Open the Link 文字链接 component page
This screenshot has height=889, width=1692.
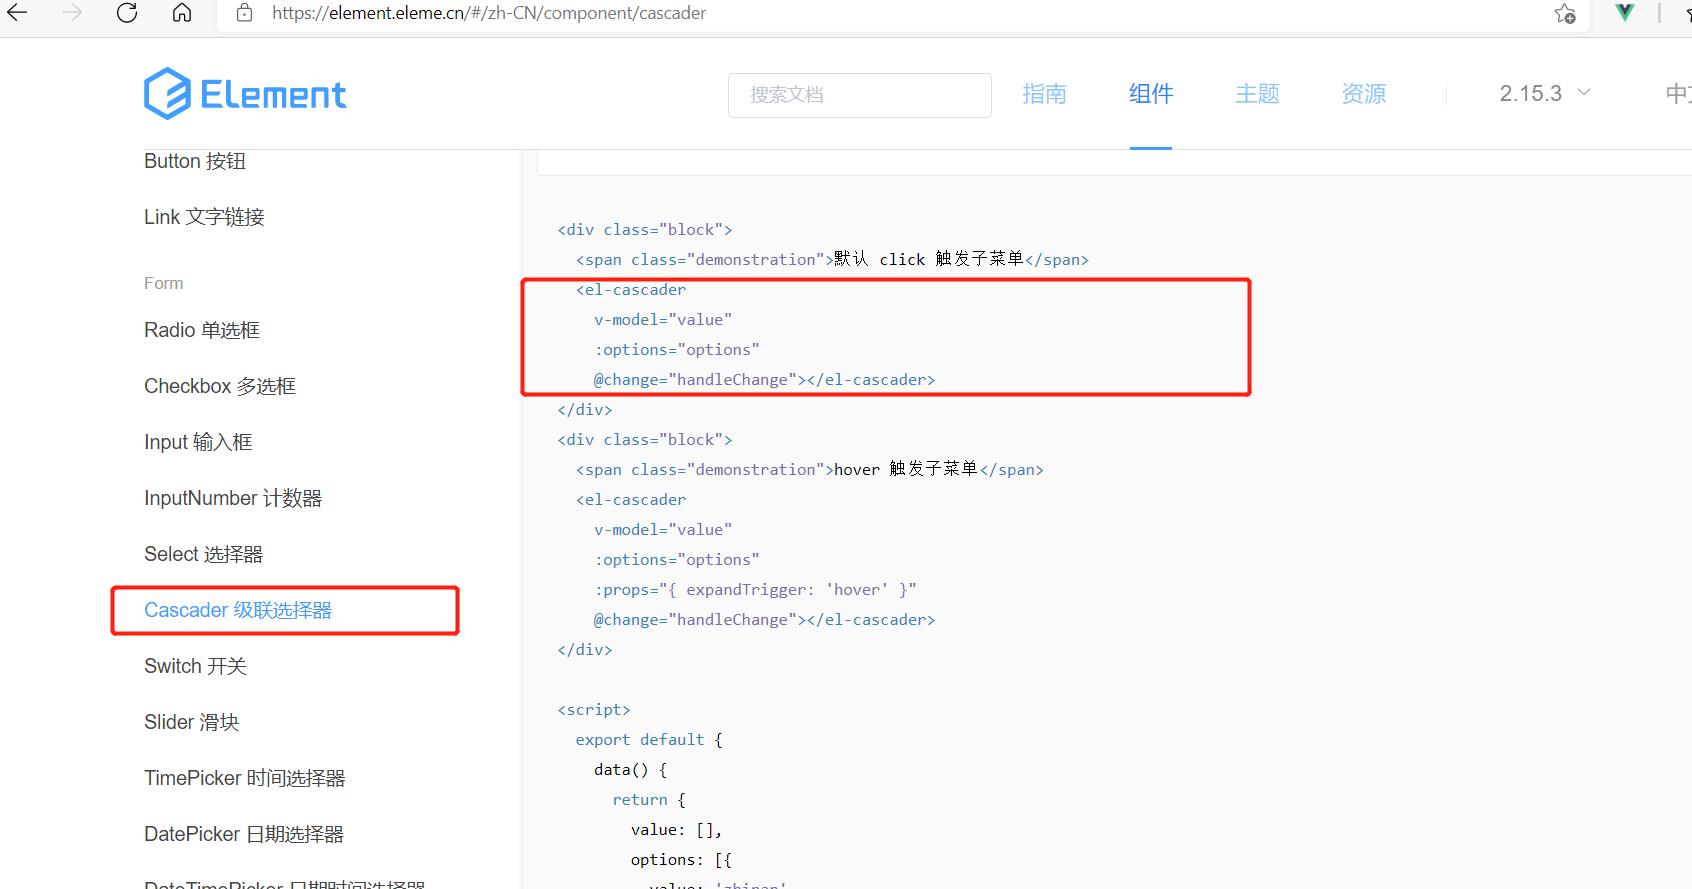[x=204, y=217]
